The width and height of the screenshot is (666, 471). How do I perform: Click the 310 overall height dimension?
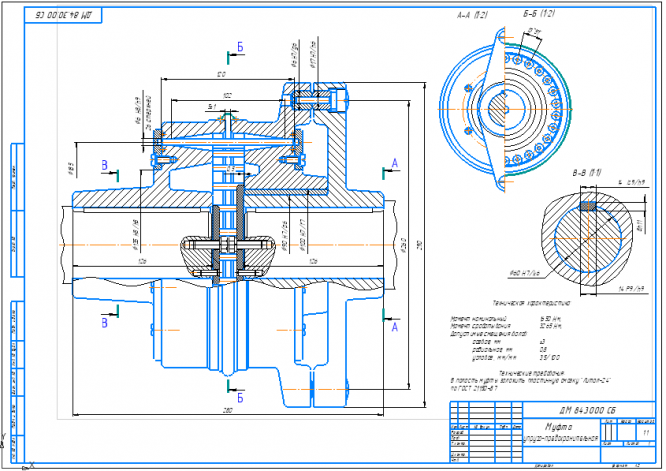[x=420, y=245]
